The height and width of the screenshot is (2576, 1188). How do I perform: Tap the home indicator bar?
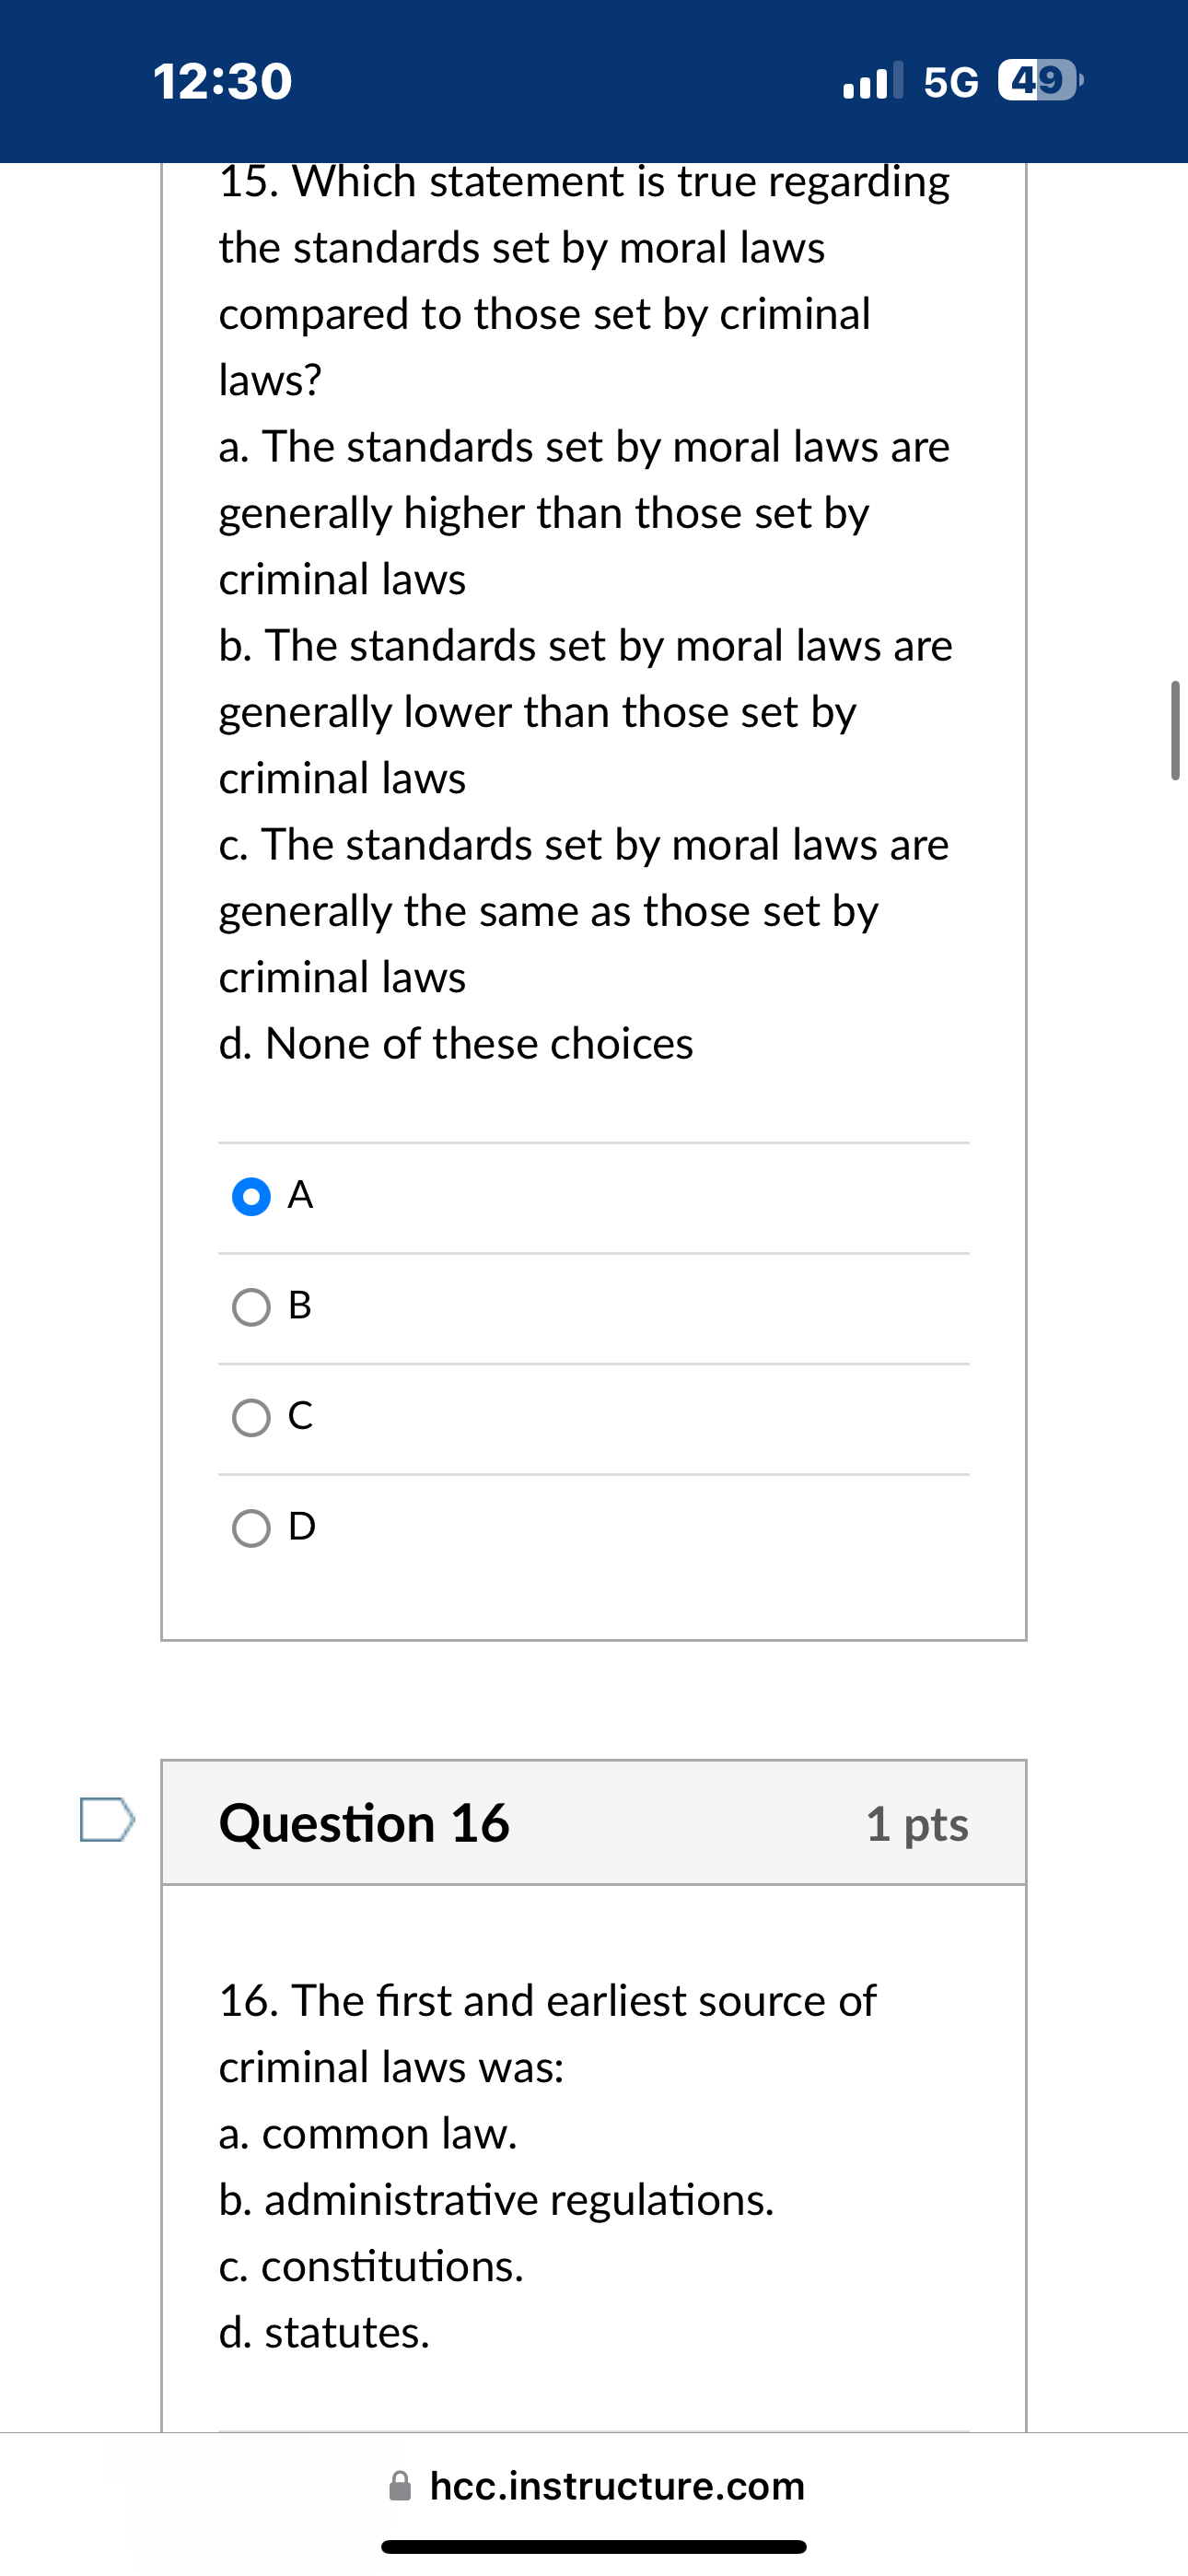(x=594, y=2547)
